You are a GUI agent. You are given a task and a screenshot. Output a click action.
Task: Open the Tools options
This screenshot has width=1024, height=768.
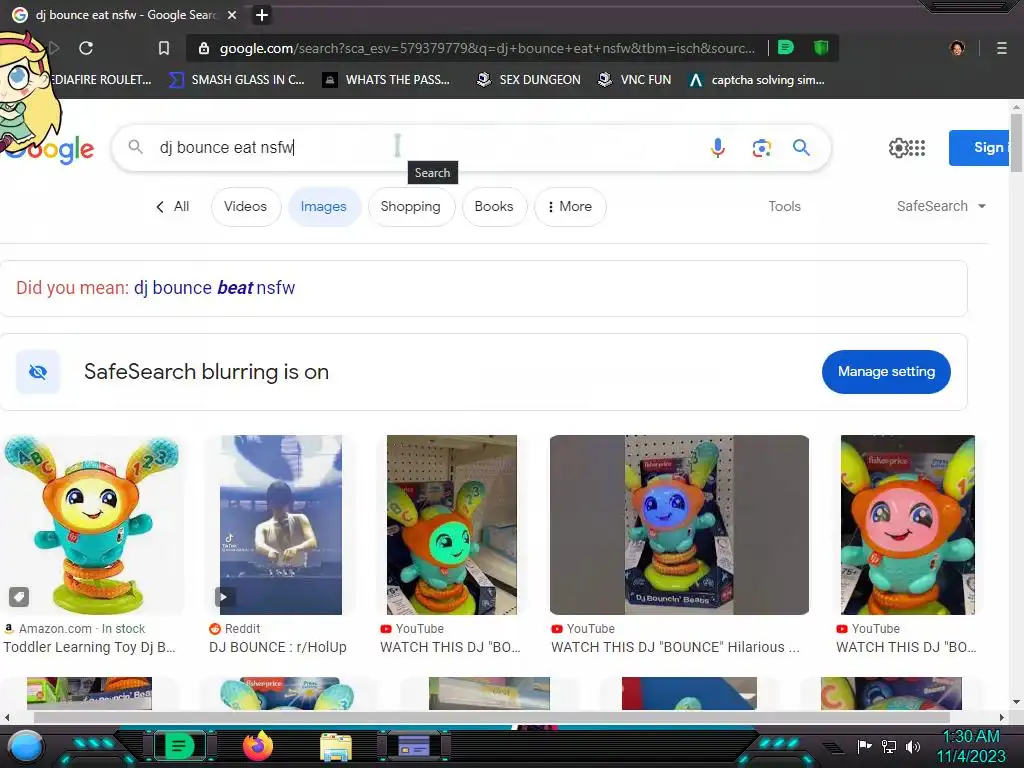click(784, 206)
